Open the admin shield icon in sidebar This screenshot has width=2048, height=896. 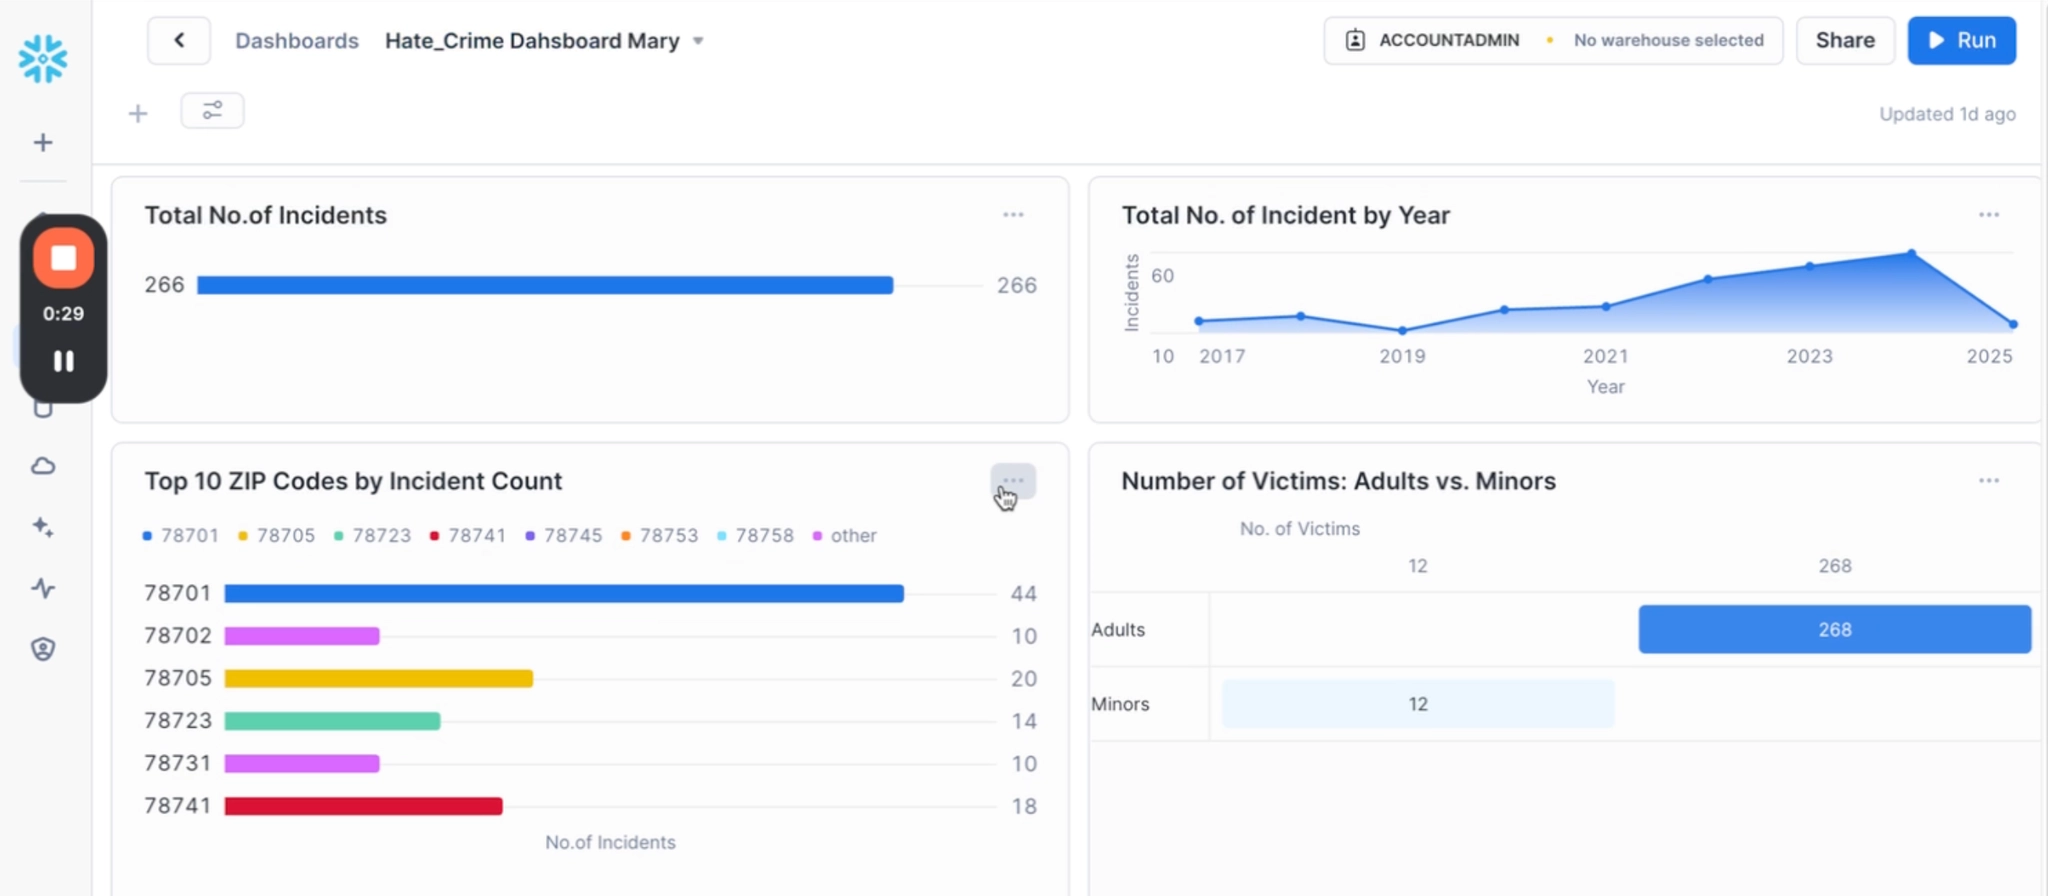pyautogui.click(x=43, y=649)
